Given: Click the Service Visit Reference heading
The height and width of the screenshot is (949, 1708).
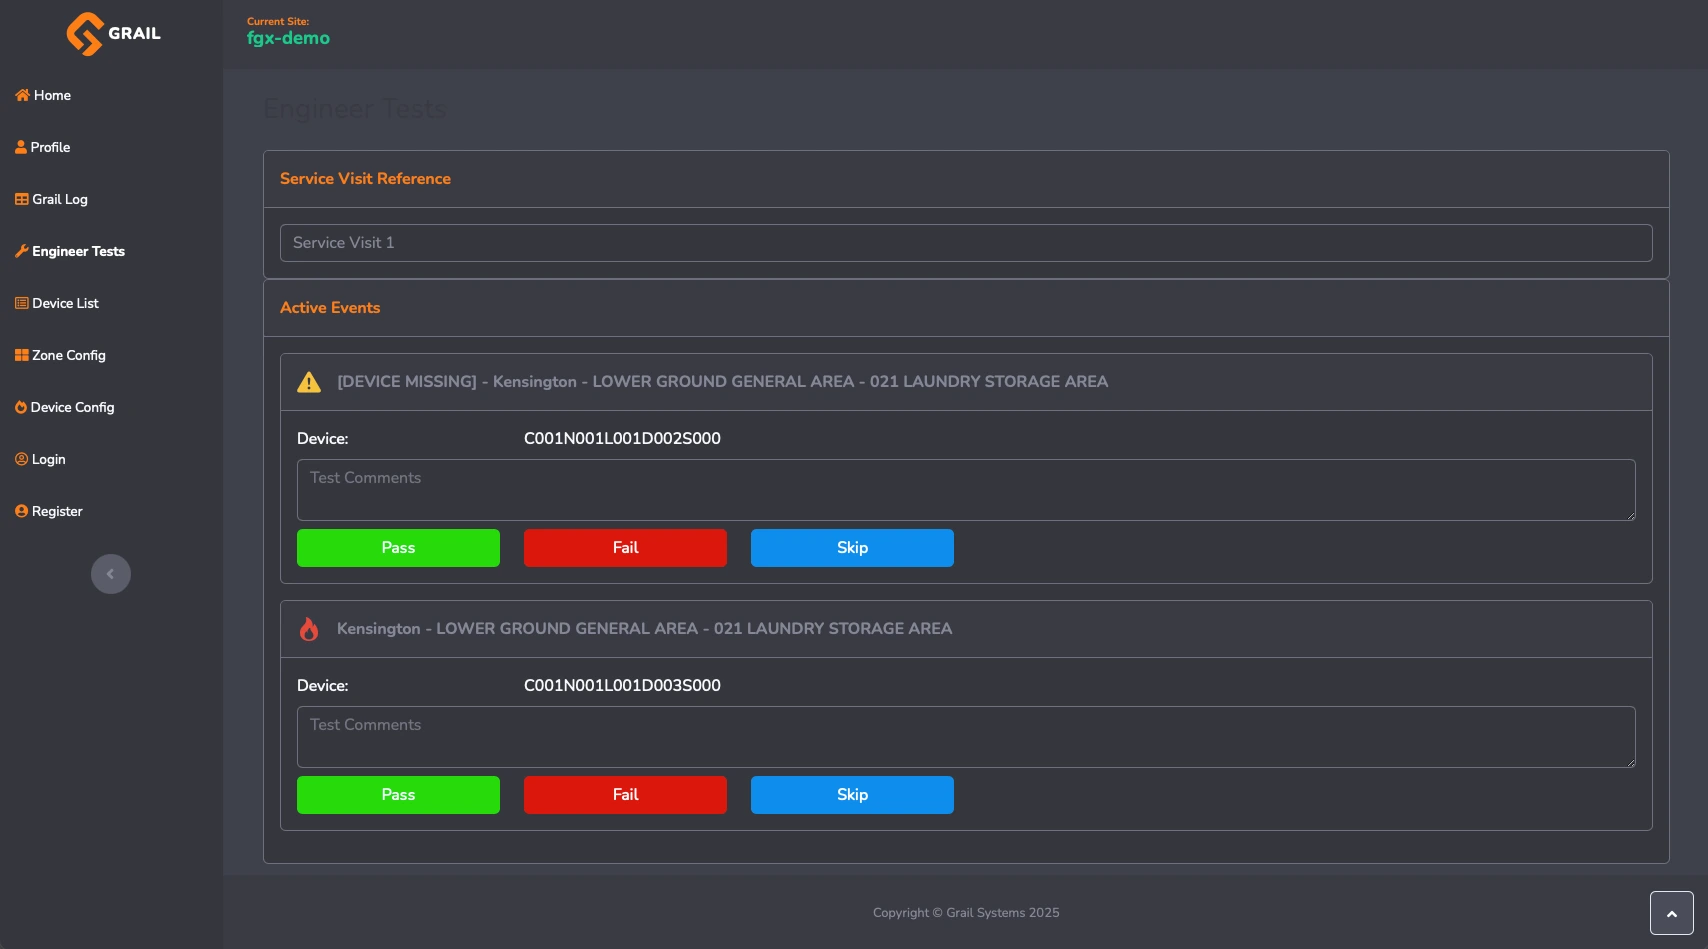Looking at the screenshot, I should (365, 179).
